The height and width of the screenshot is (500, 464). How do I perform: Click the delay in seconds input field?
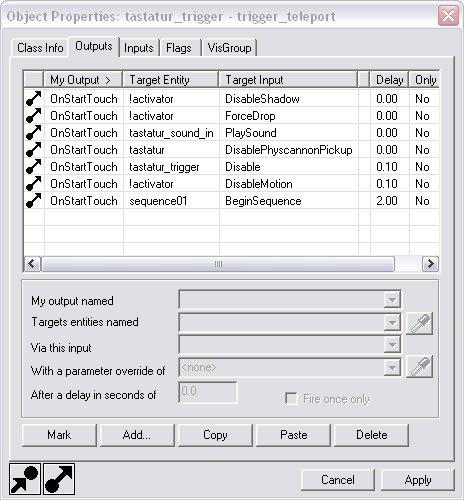point(208,392)
